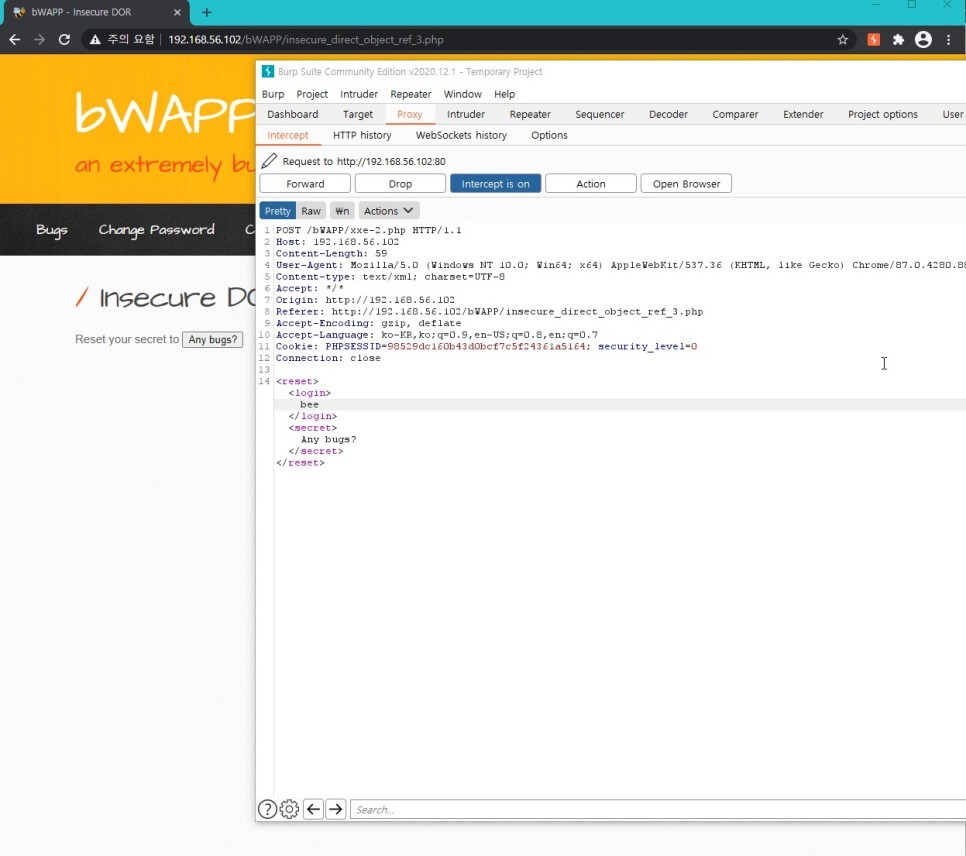Toggle the \n non-printable characters button

[342, 211]
